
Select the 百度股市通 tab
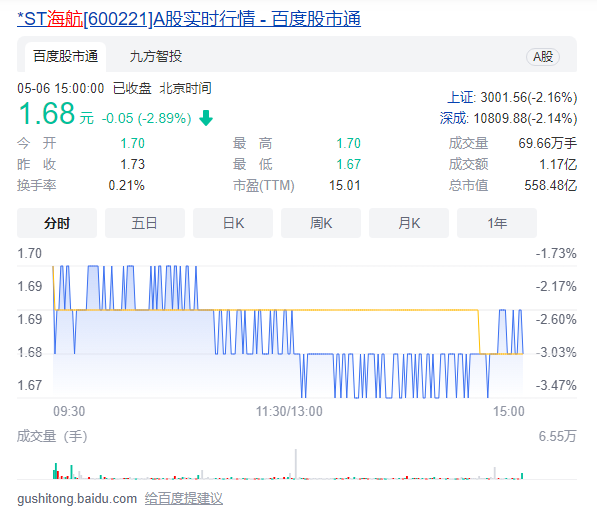[65, 57]
